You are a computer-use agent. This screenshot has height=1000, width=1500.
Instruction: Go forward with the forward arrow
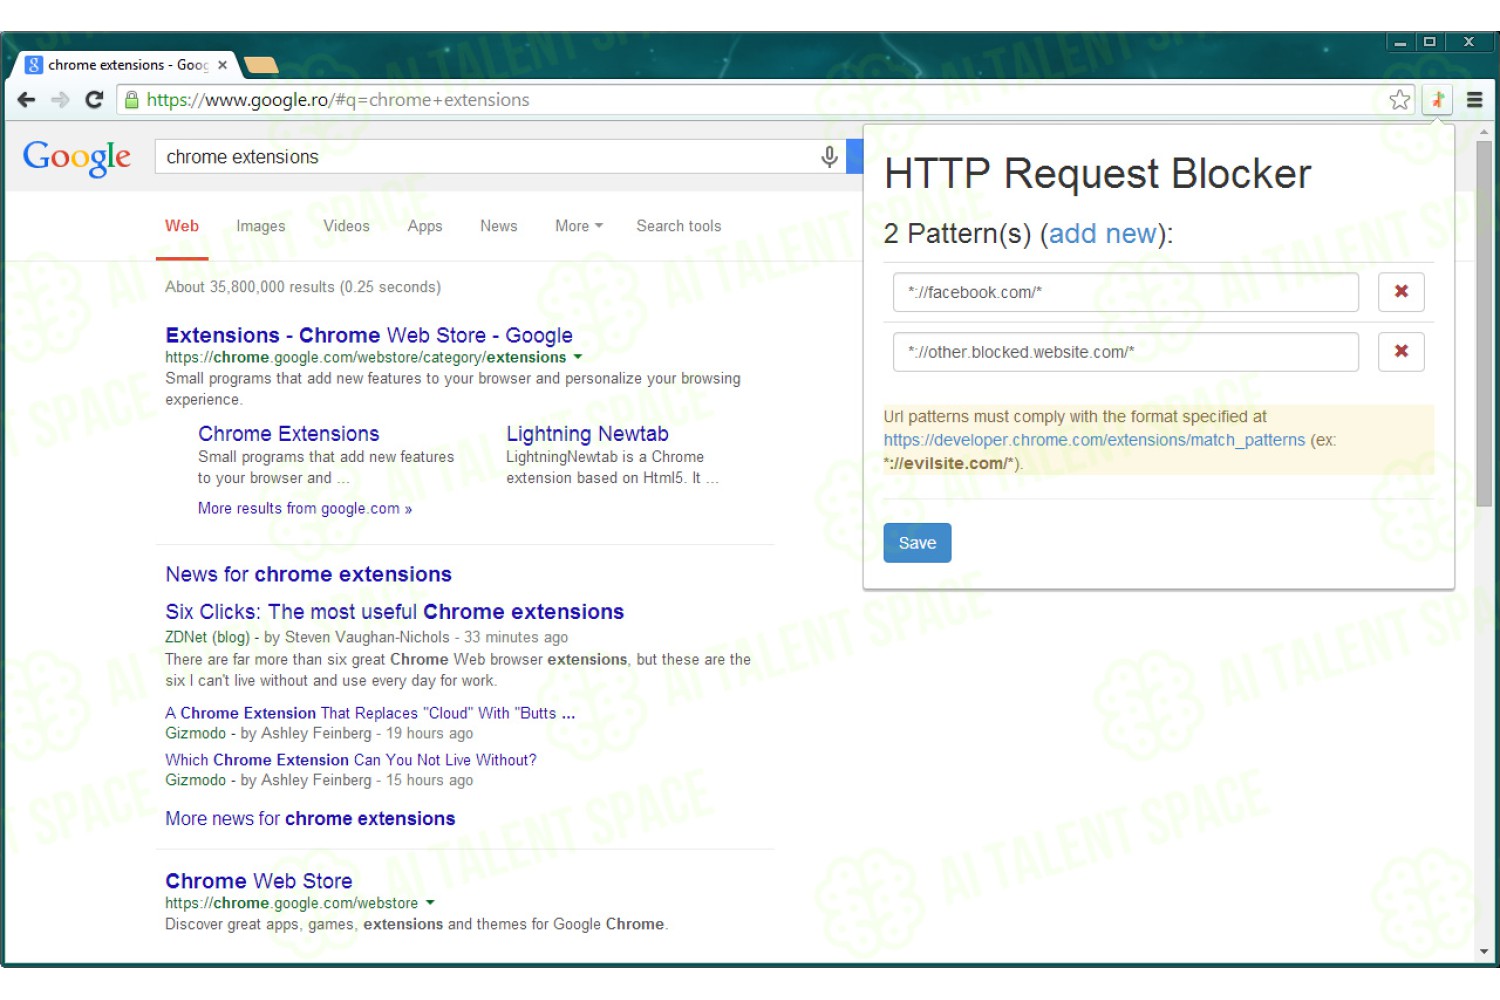[x=60, y=100]
